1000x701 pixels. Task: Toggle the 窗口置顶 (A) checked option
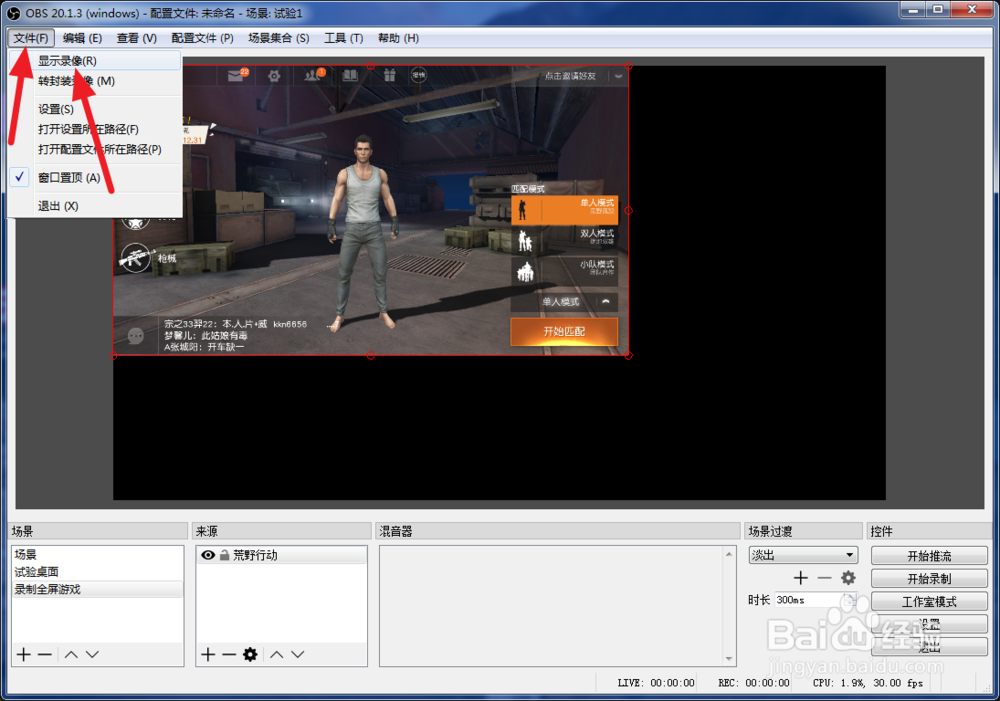[x=96, y=177]
